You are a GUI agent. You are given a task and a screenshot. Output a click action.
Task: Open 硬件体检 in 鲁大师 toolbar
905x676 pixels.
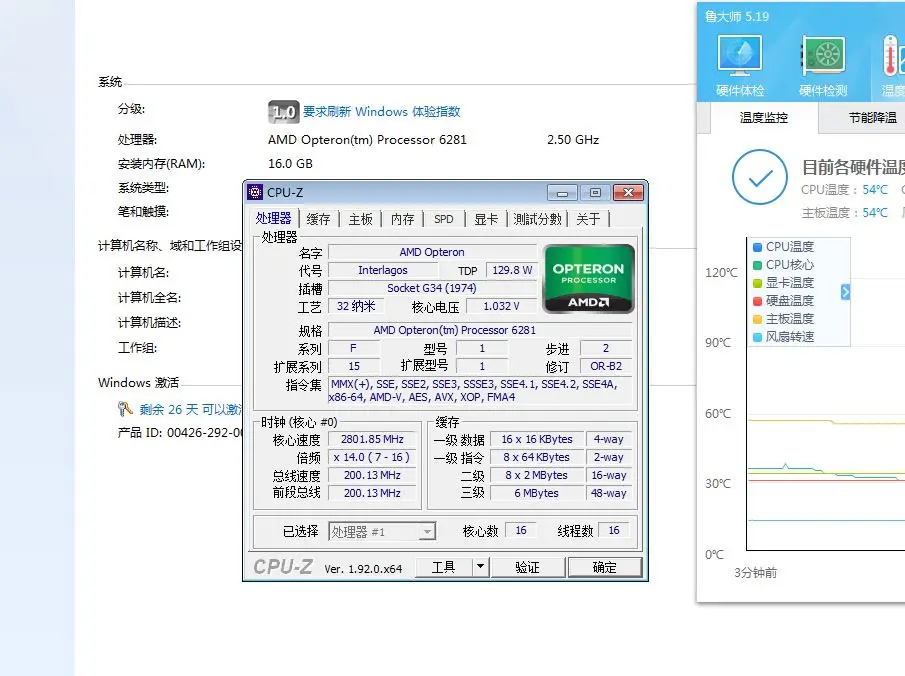tap(740, 65)
